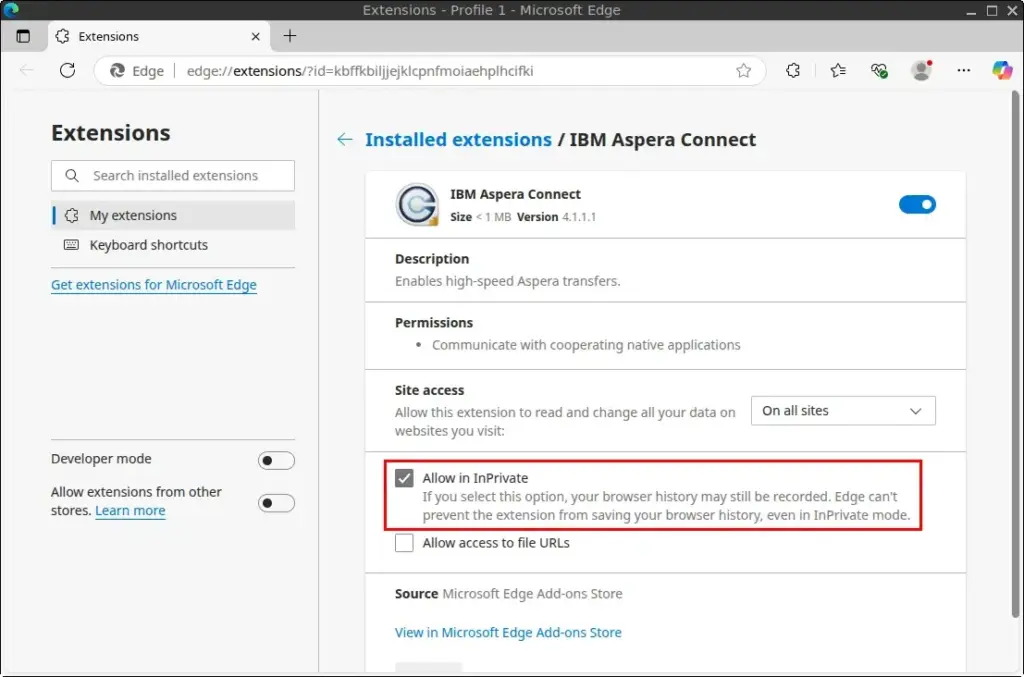Click the browser back arrow
This screenshot has width=1024, height=677.
(27, 71)
